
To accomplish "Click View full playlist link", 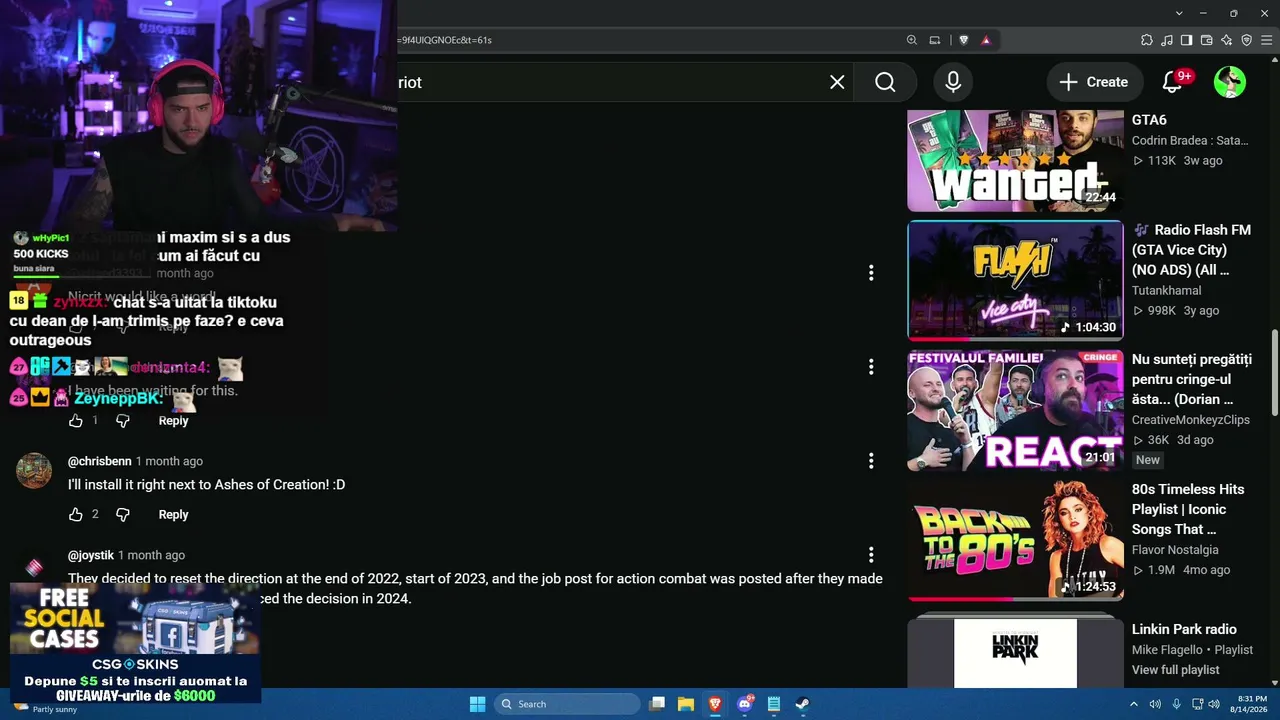I will pyautogui.click(x=1176, y=670).
